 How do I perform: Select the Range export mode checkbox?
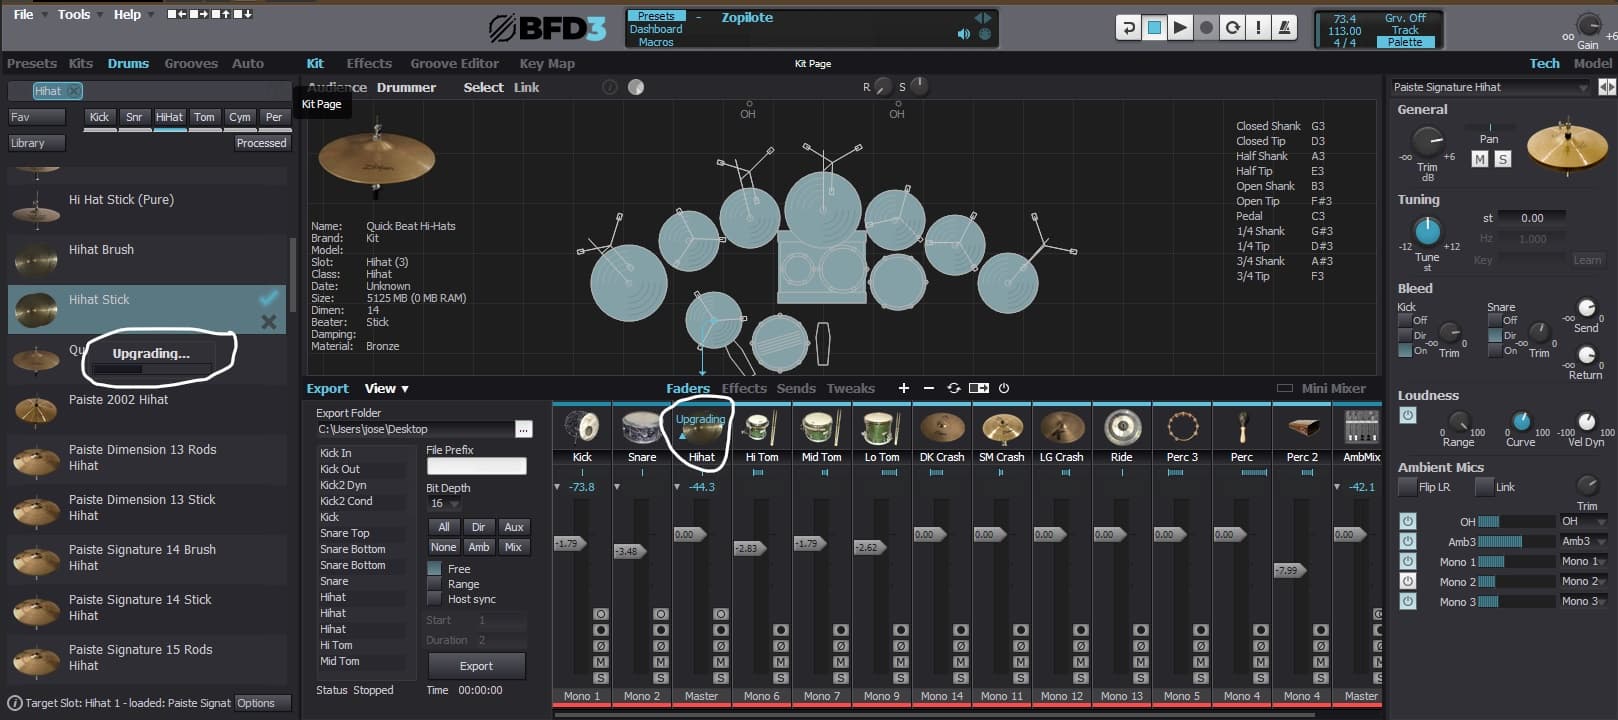coord(434,583)
